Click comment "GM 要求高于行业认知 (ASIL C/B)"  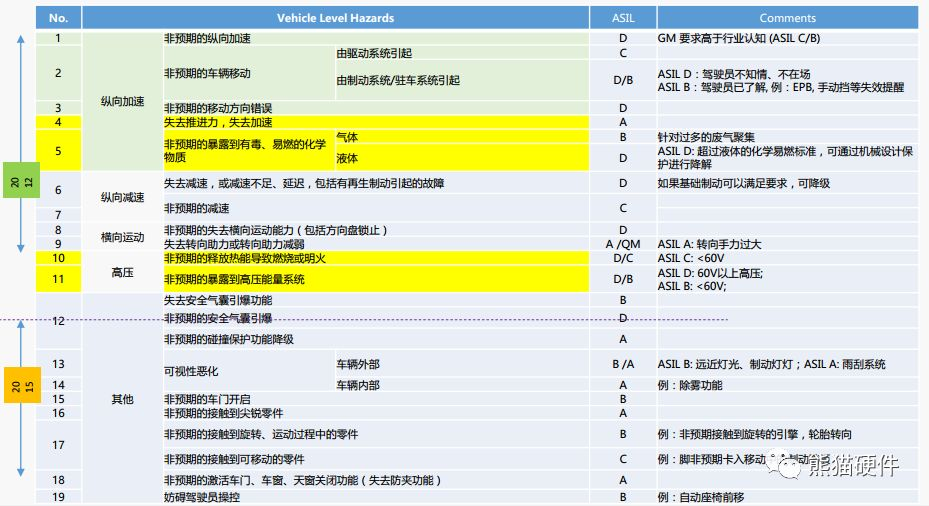pyautogui.click(x=739, y=39)
